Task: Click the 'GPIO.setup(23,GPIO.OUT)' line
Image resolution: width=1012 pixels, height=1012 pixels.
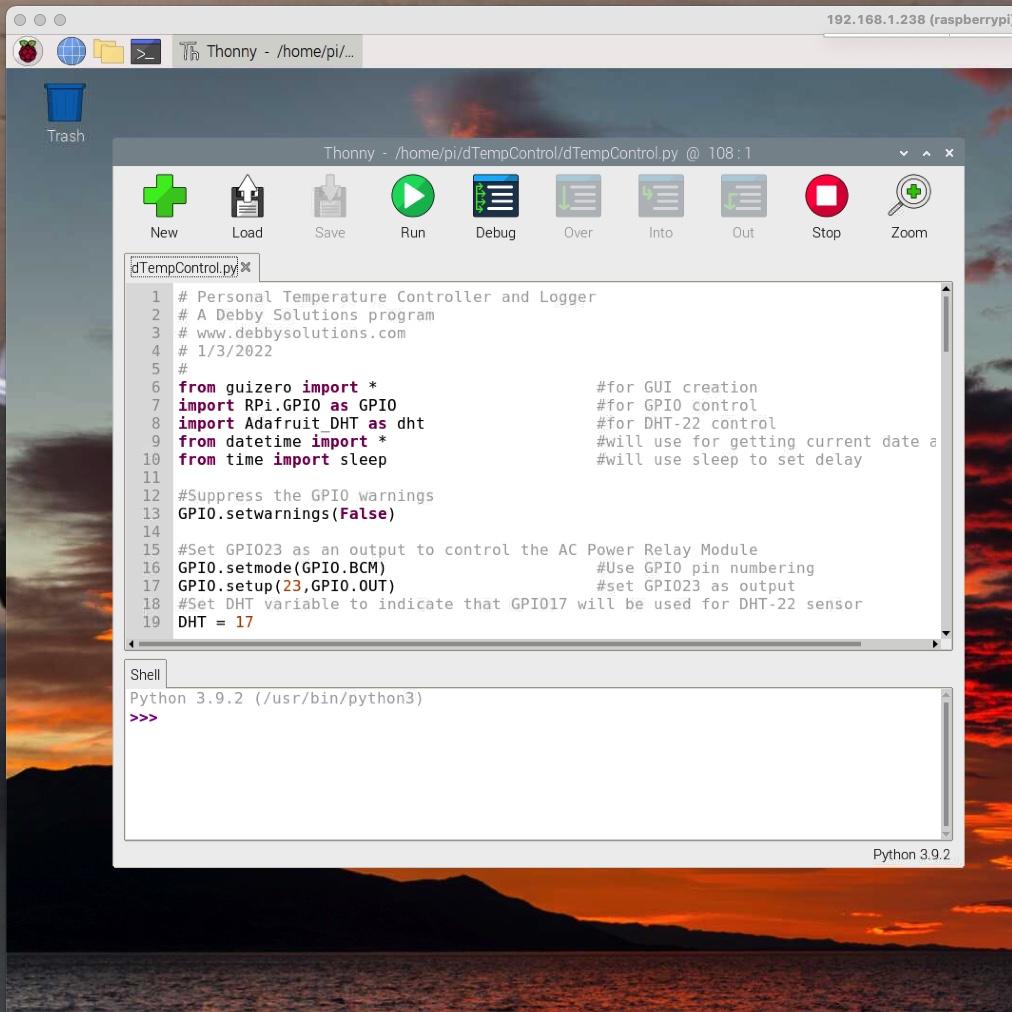Action: 287,586
